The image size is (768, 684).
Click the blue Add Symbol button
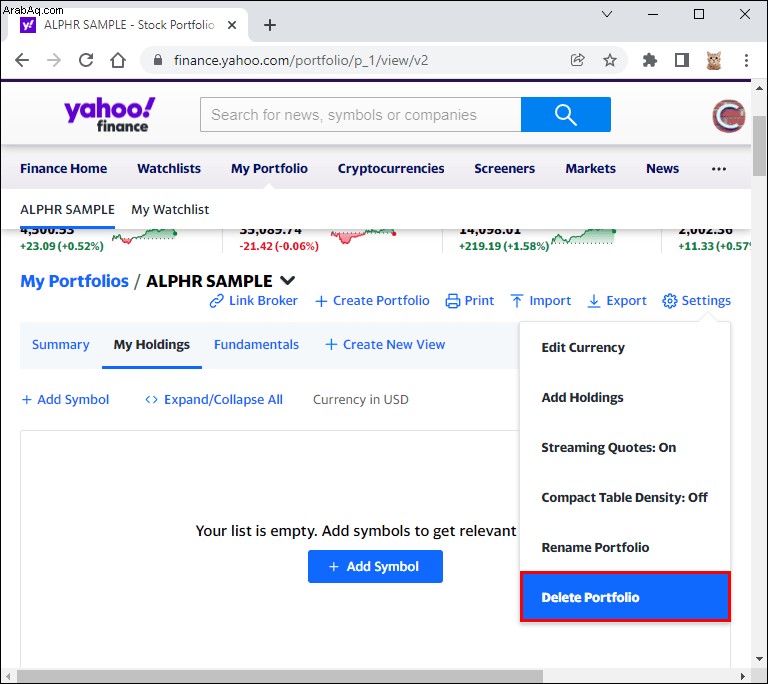[x=375, y=566]
